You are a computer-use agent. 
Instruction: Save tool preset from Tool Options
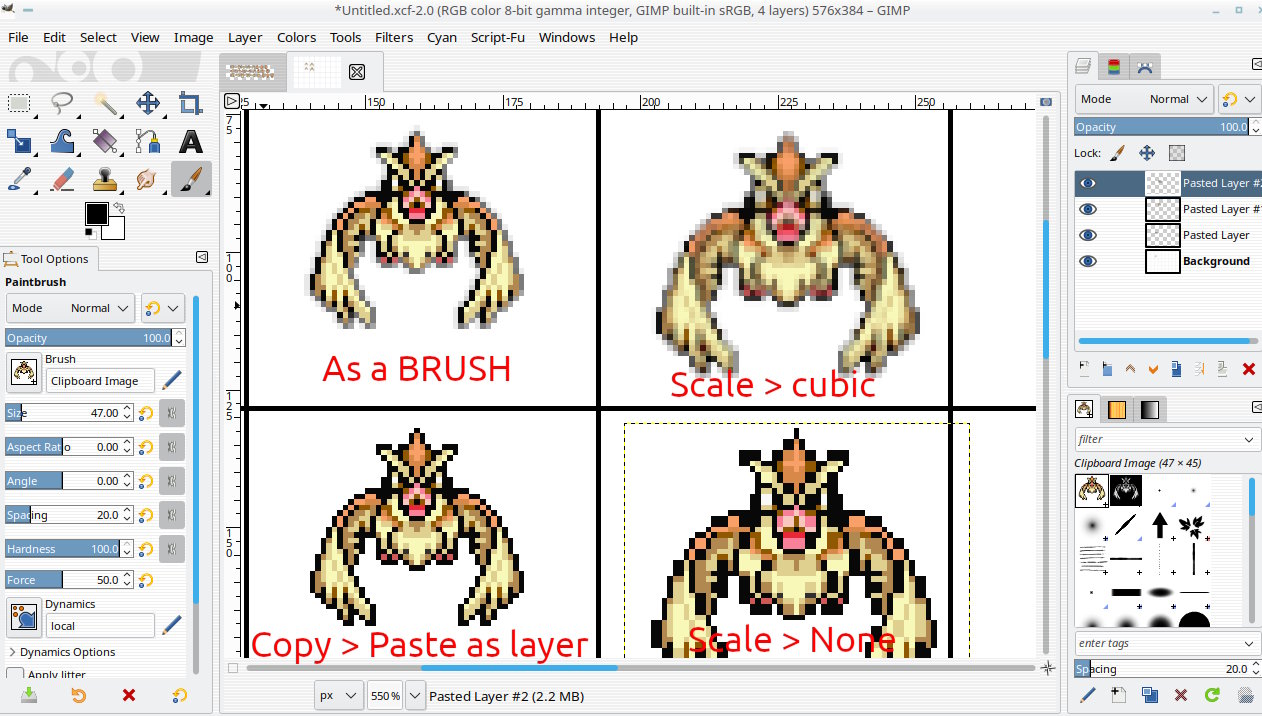pos(29,696)
